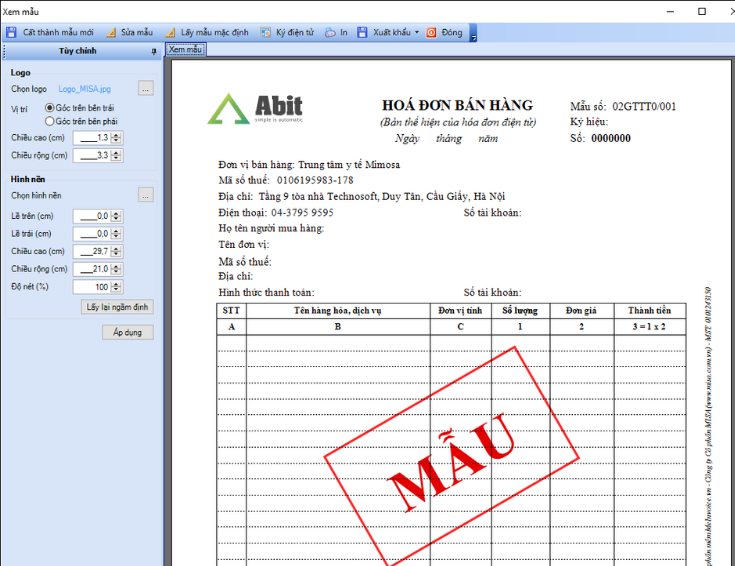
Task: Open the 'Logo_MISA.jpg' file link
Action: [82, 89]
